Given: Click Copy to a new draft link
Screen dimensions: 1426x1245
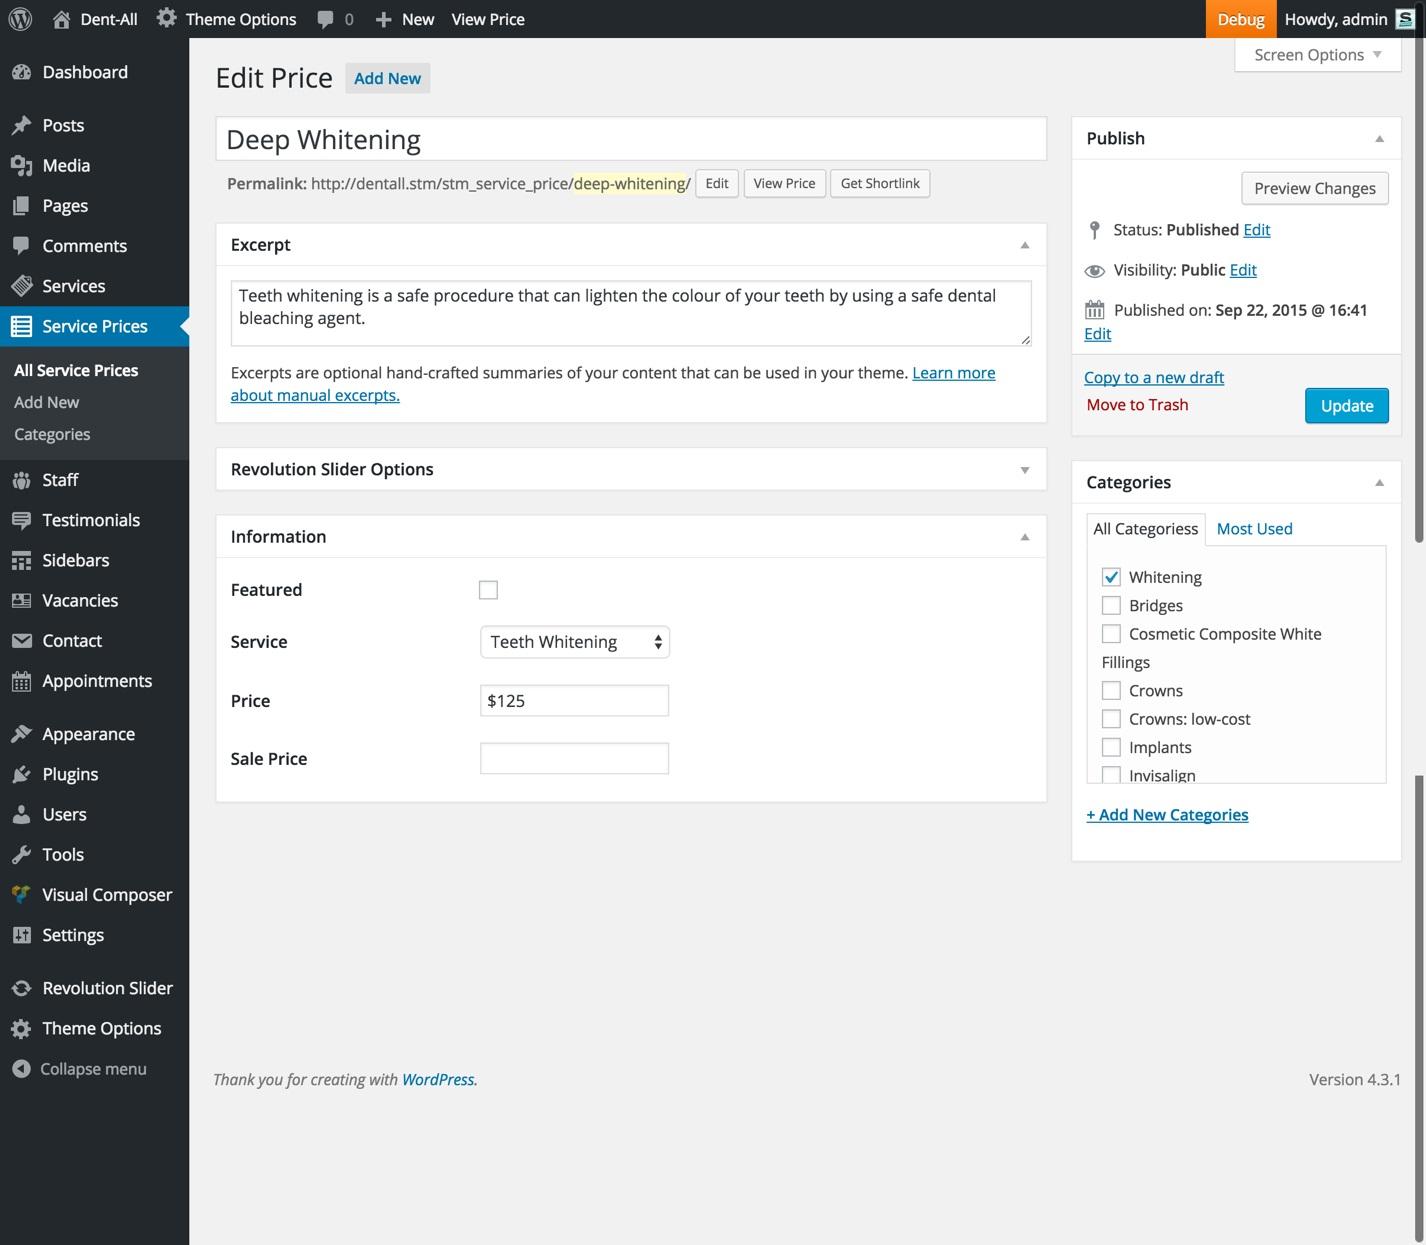Looking at the screenshot, I should pyautogui.click(x=1154, y=377).
